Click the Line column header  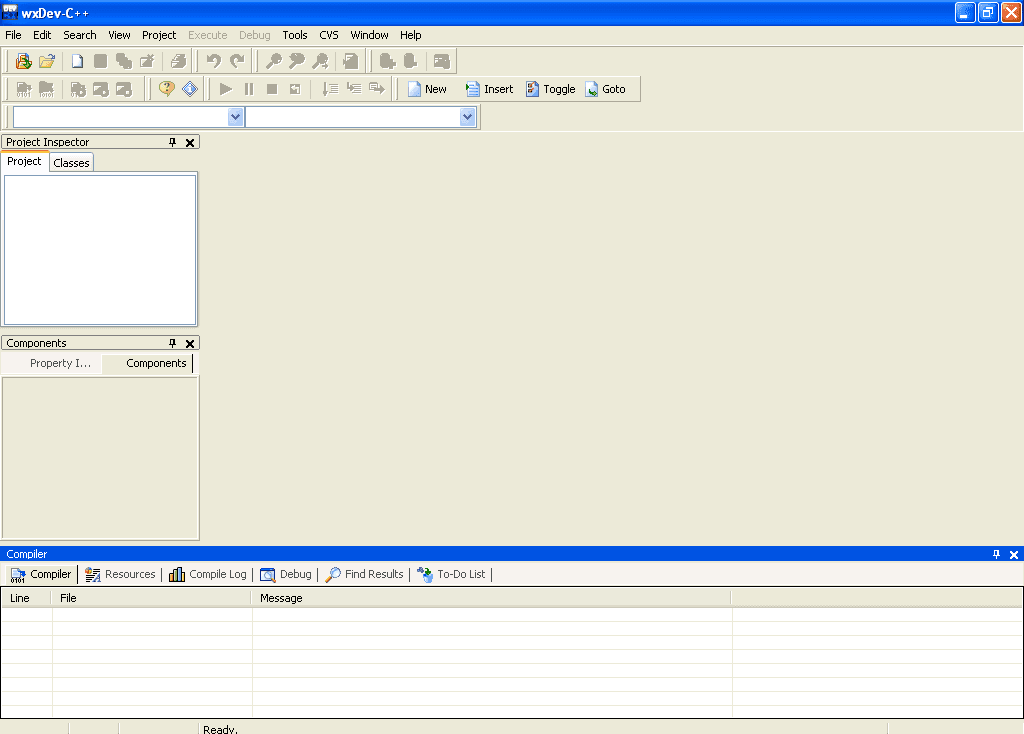[x=26, y=598]
